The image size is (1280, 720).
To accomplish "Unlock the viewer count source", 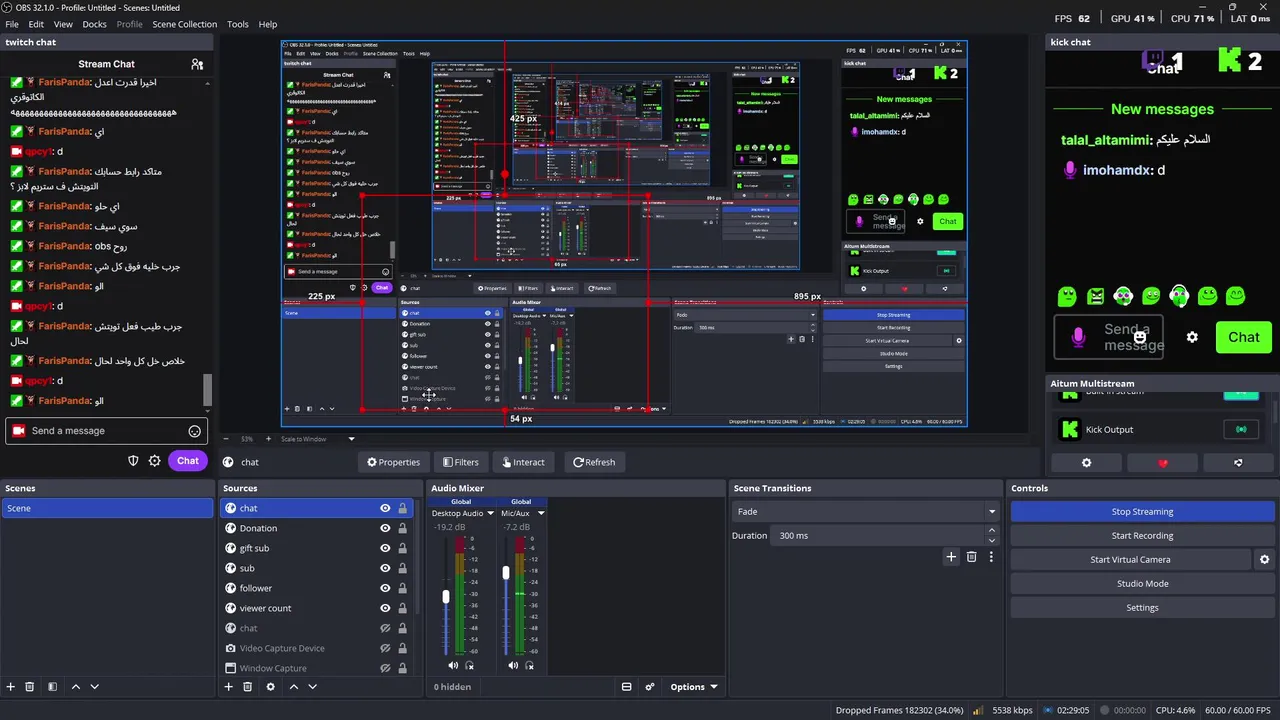I will pos(403,608).
